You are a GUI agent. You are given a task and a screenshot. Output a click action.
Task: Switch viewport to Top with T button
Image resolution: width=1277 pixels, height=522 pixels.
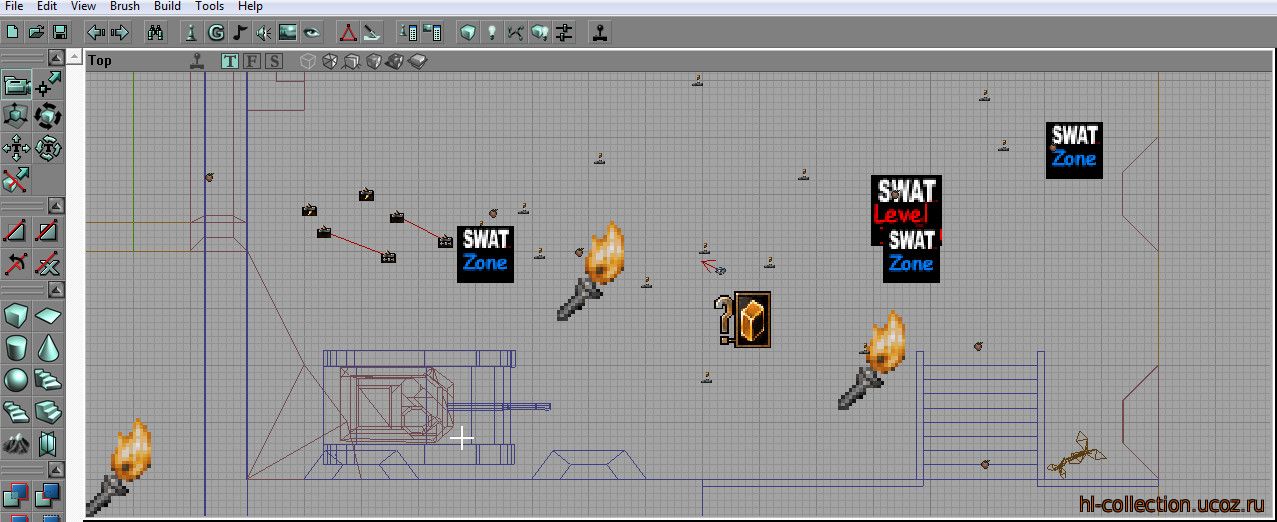tap(230, 61)
